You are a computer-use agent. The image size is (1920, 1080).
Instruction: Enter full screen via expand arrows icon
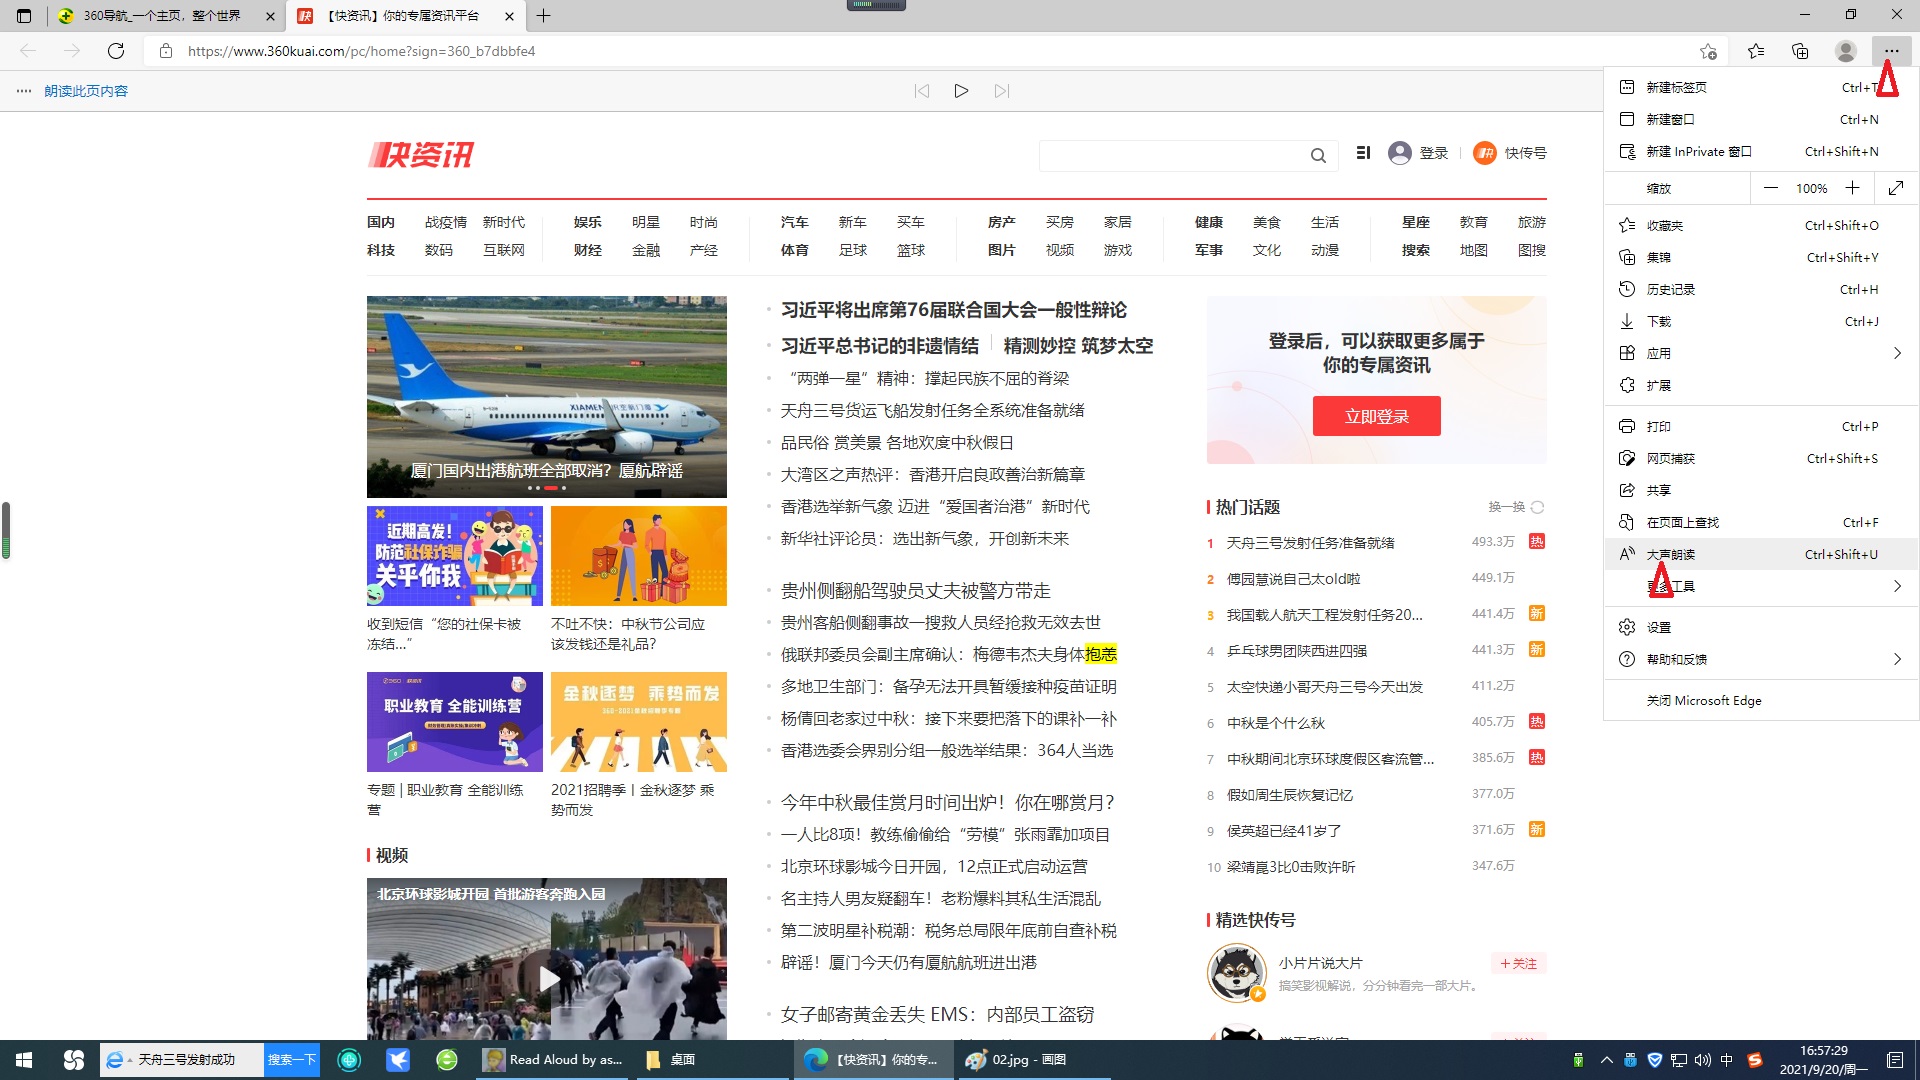1896,188
